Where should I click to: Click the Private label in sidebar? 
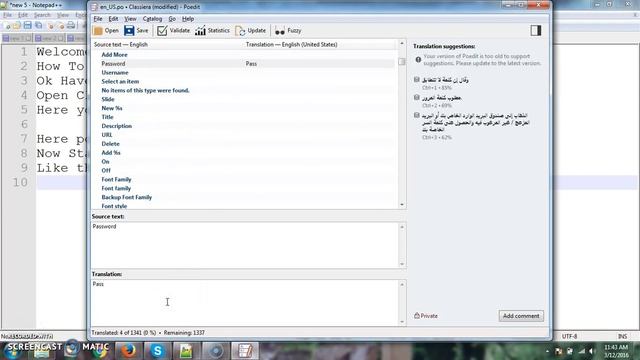point(426,316)
